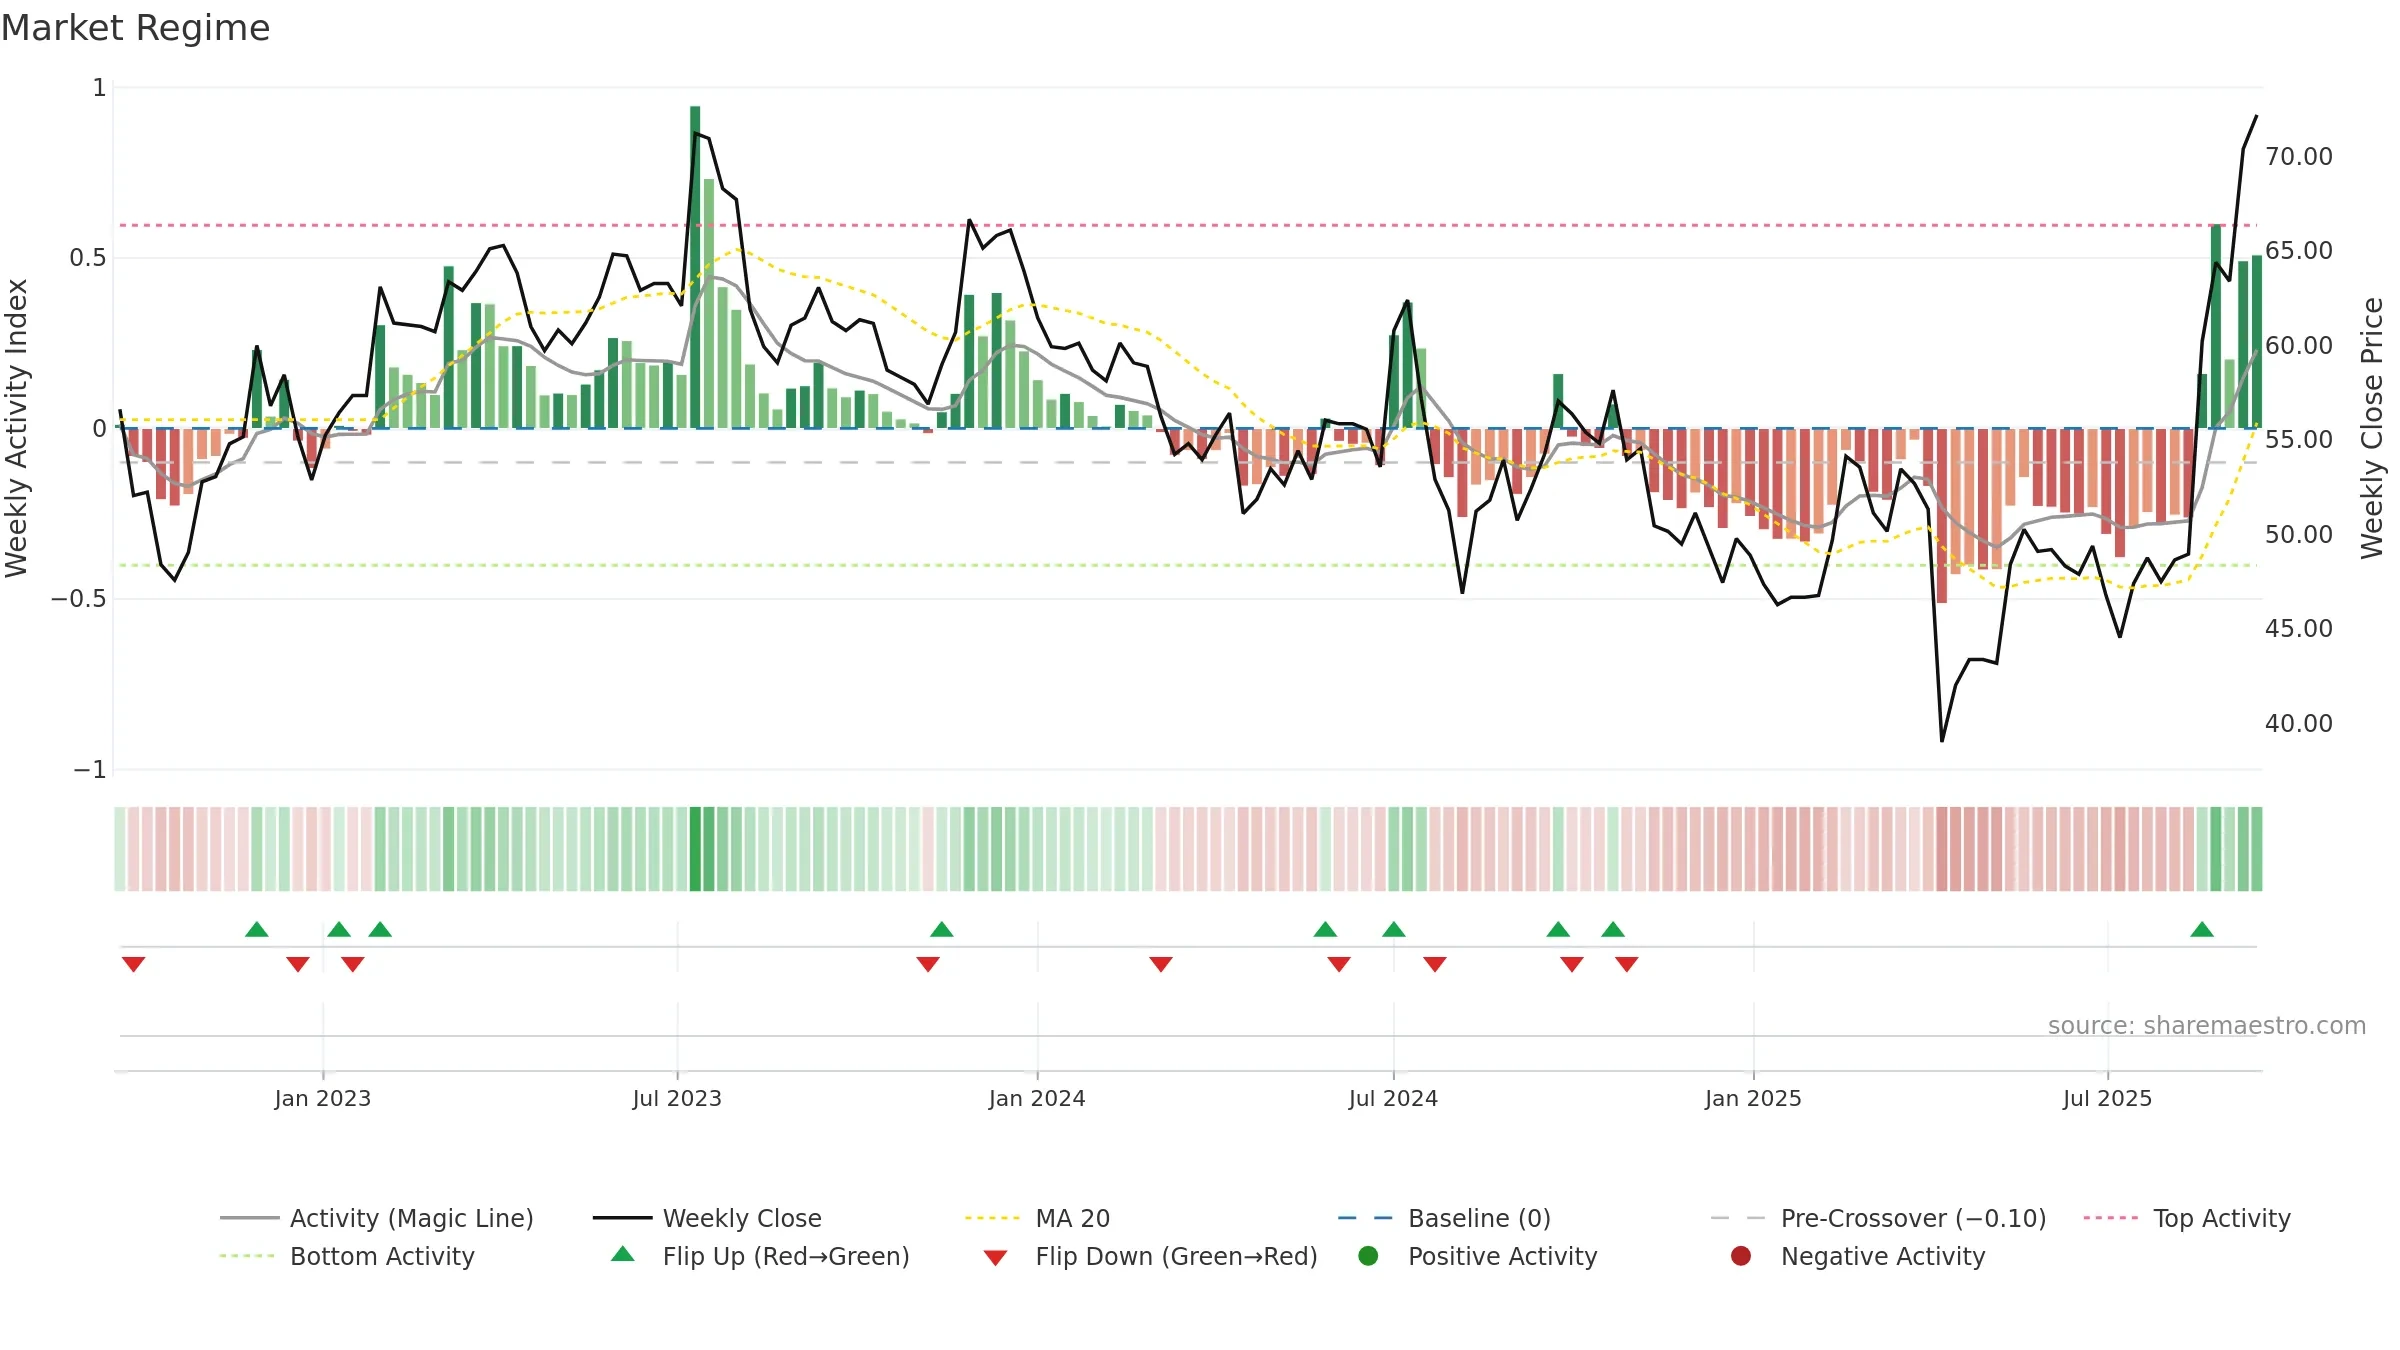This screenshot has width=2400, height=1350.
Task: Click the Weekly Close Price axis title
Action: (2372, 428)
